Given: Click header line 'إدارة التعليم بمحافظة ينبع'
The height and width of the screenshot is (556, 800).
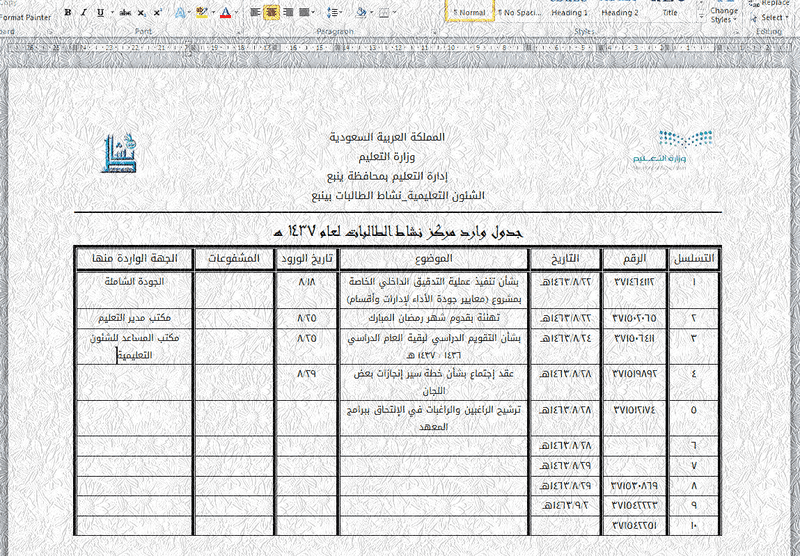Looking at the screenshot, I should (387, 176).
